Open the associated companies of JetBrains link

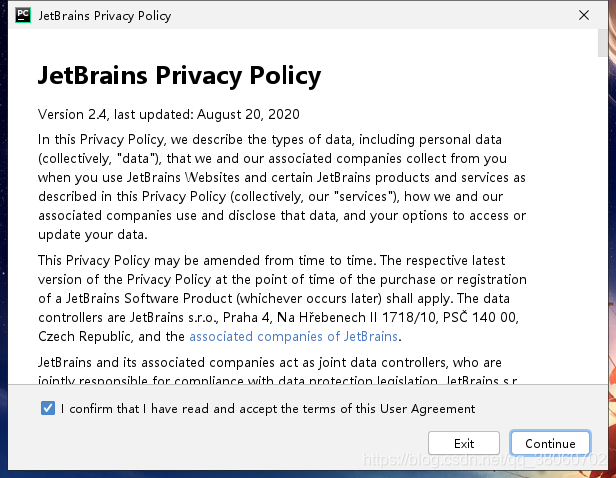[x=293, y=337]
